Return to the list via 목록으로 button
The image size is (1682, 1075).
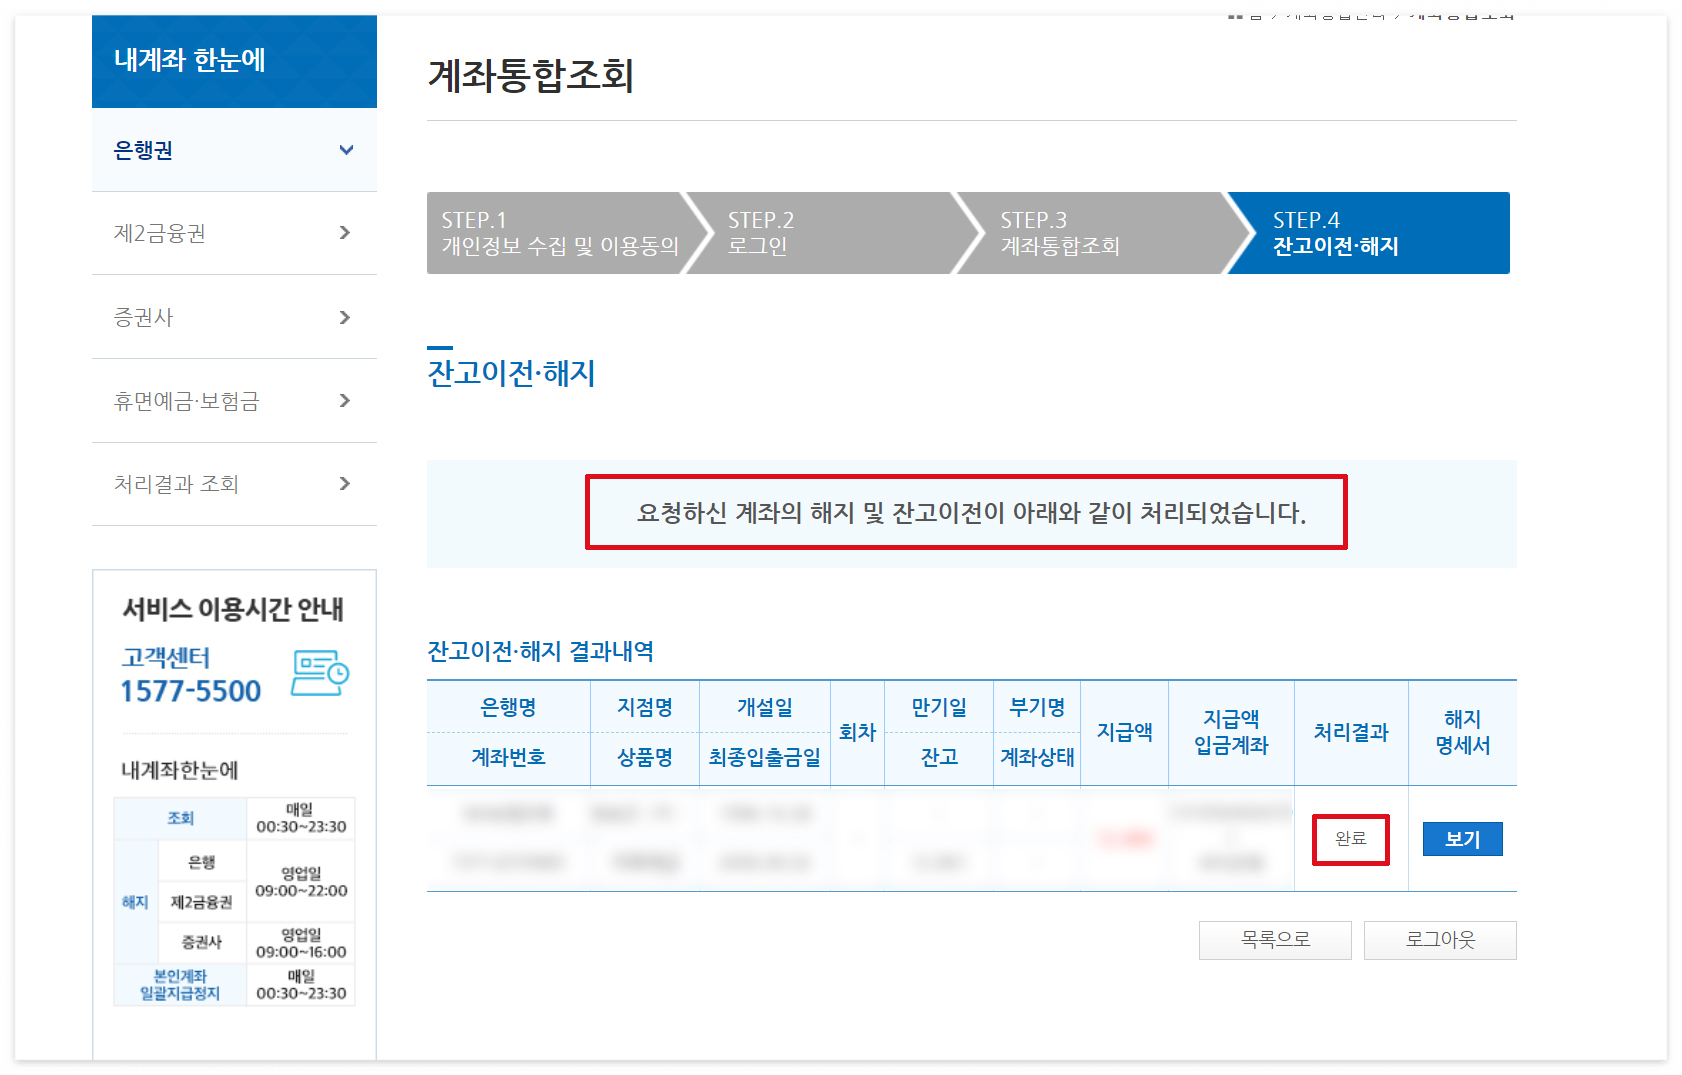[1274, 940]
